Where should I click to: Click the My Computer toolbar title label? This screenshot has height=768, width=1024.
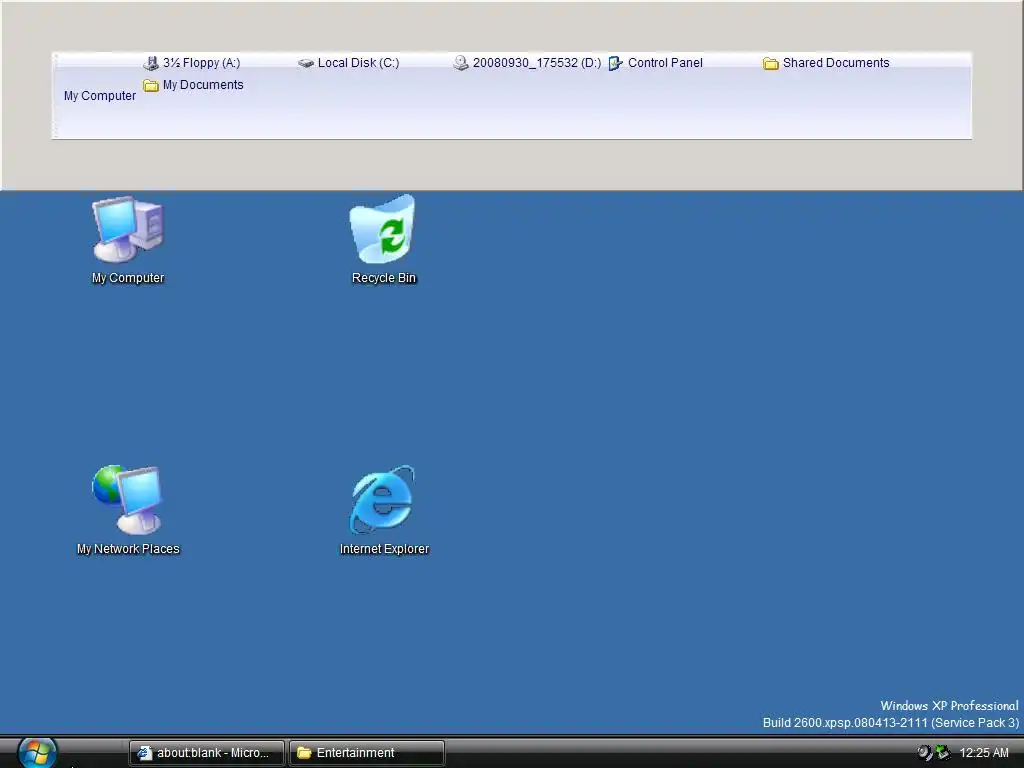(100, 95)
